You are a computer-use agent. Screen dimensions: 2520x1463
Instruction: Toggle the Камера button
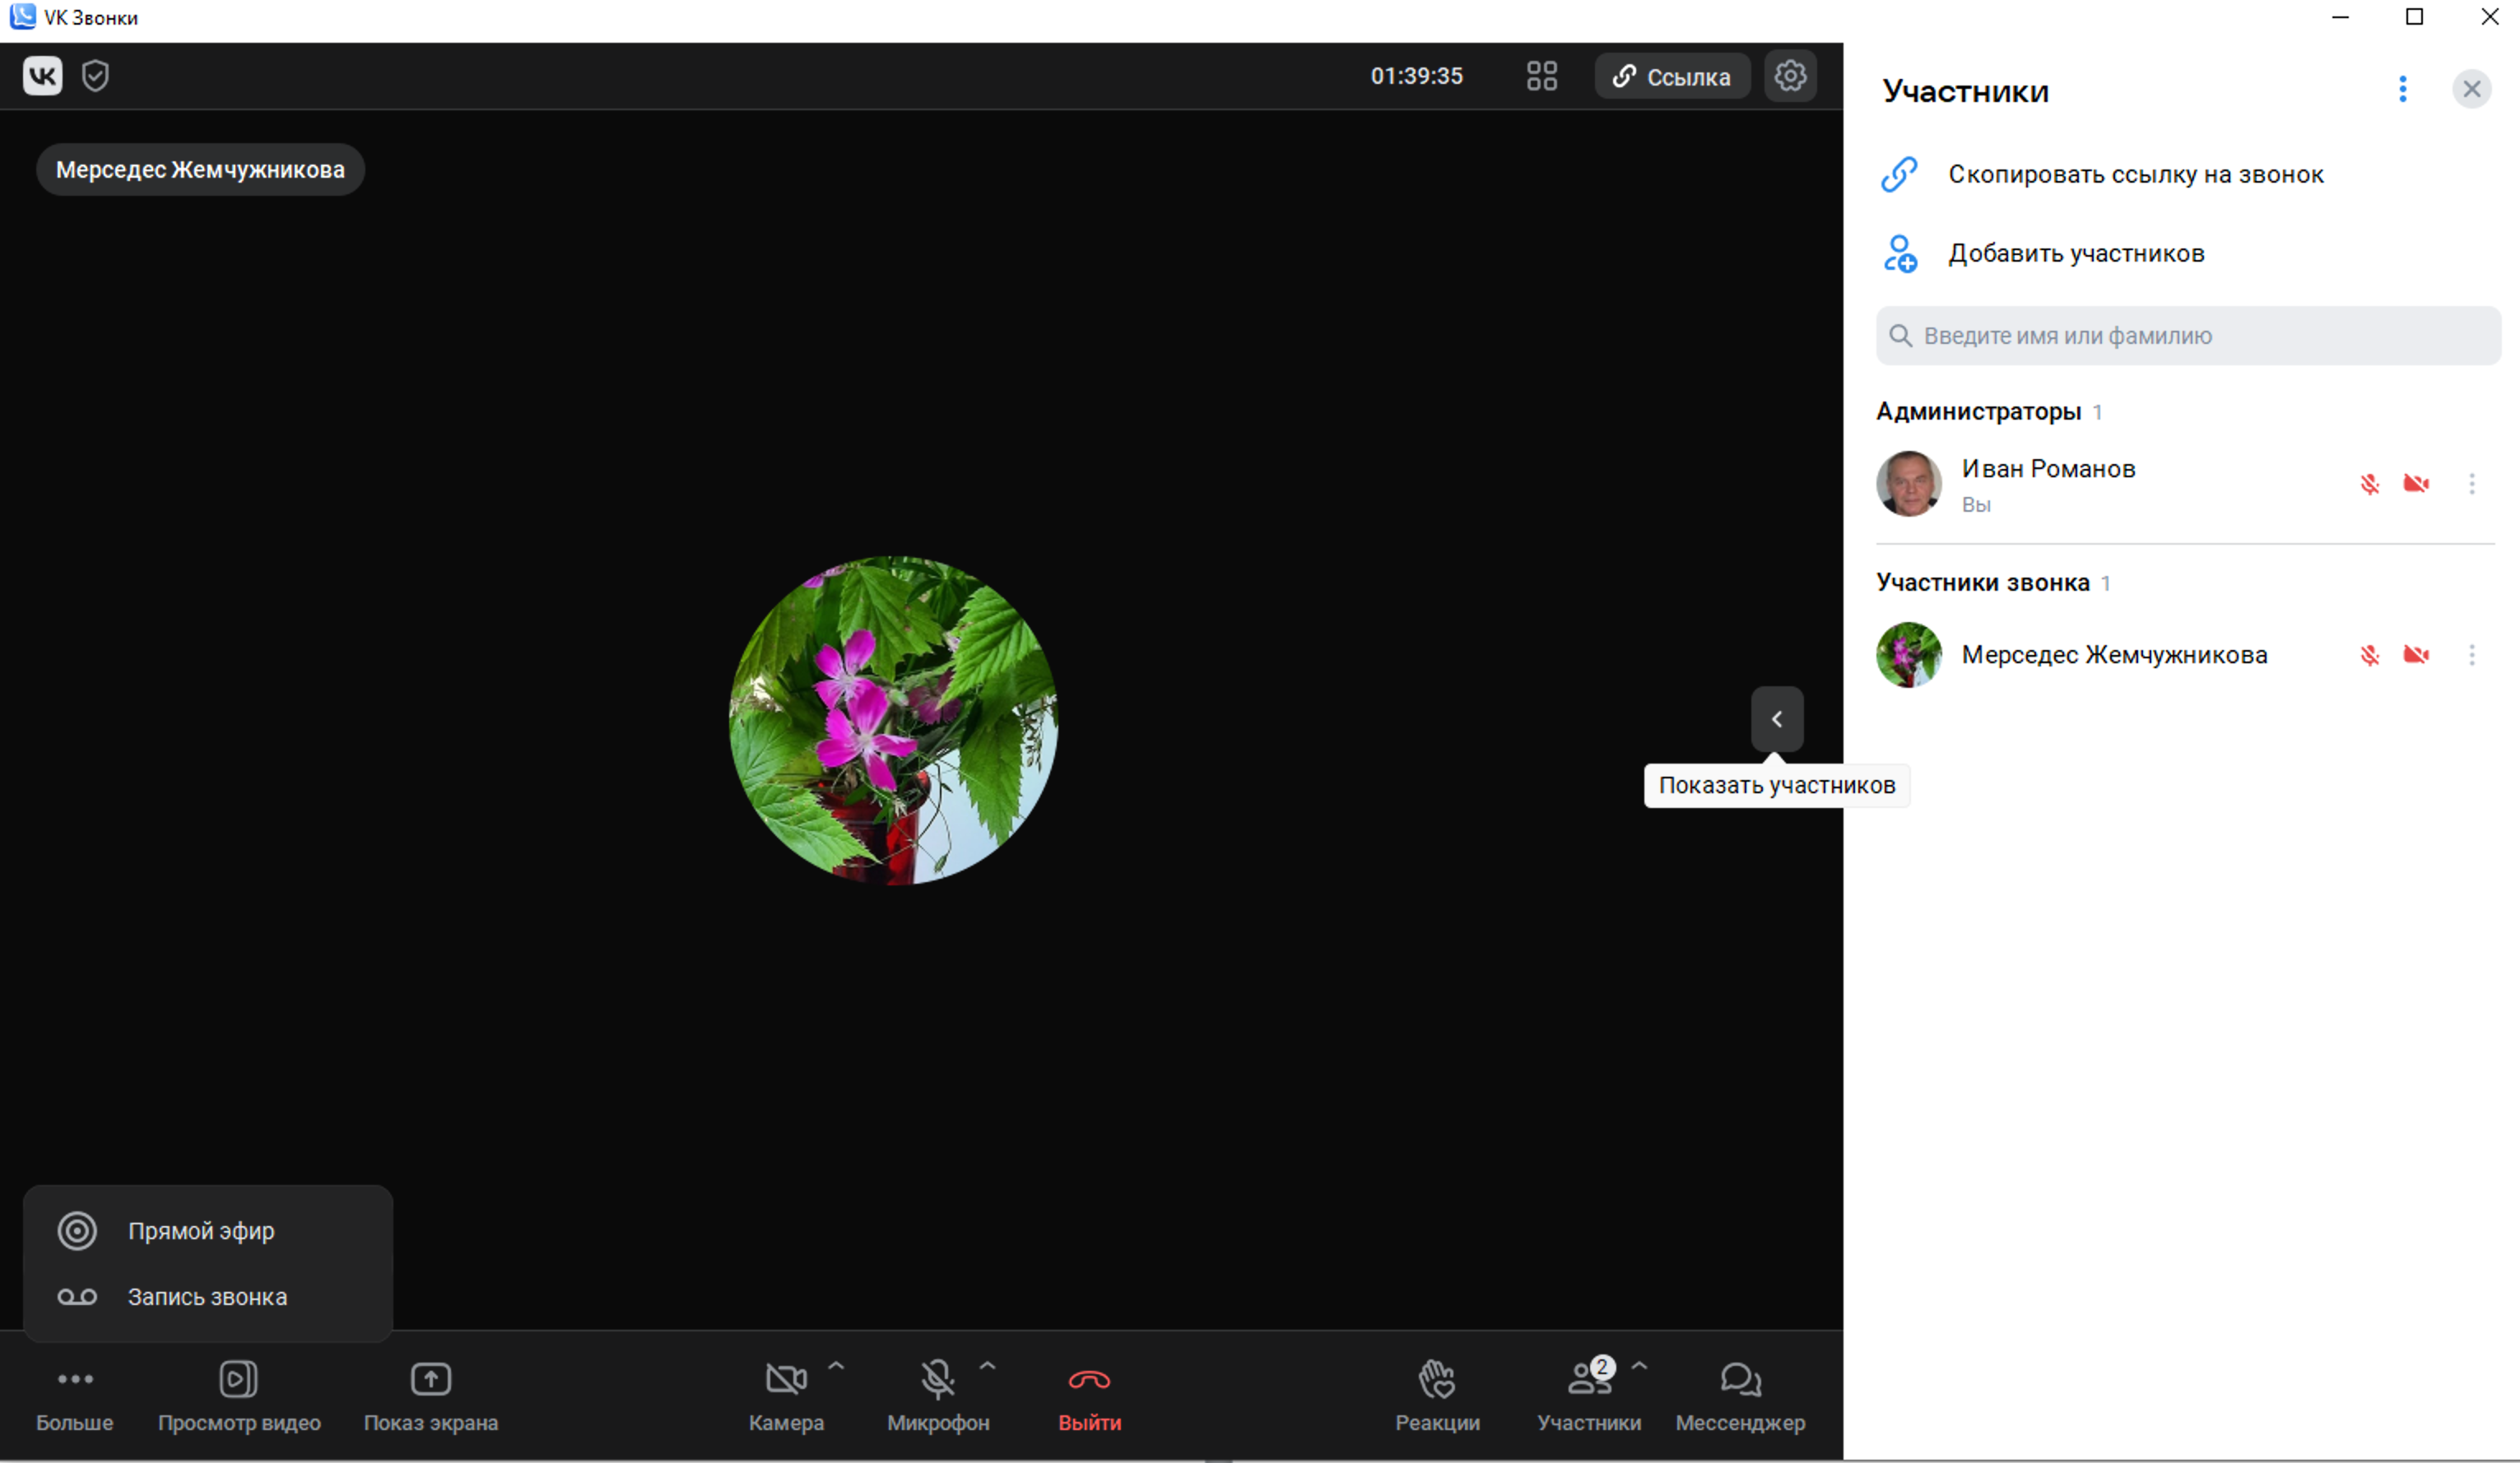click(786, 1396)
